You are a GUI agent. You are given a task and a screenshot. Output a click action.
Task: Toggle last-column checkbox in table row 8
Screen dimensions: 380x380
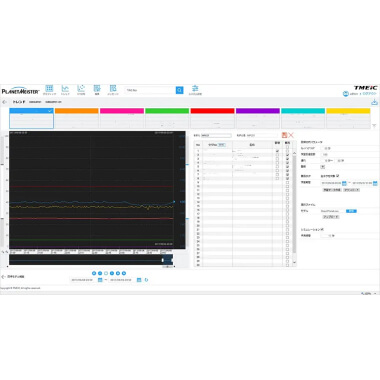[x=287, y=179]
